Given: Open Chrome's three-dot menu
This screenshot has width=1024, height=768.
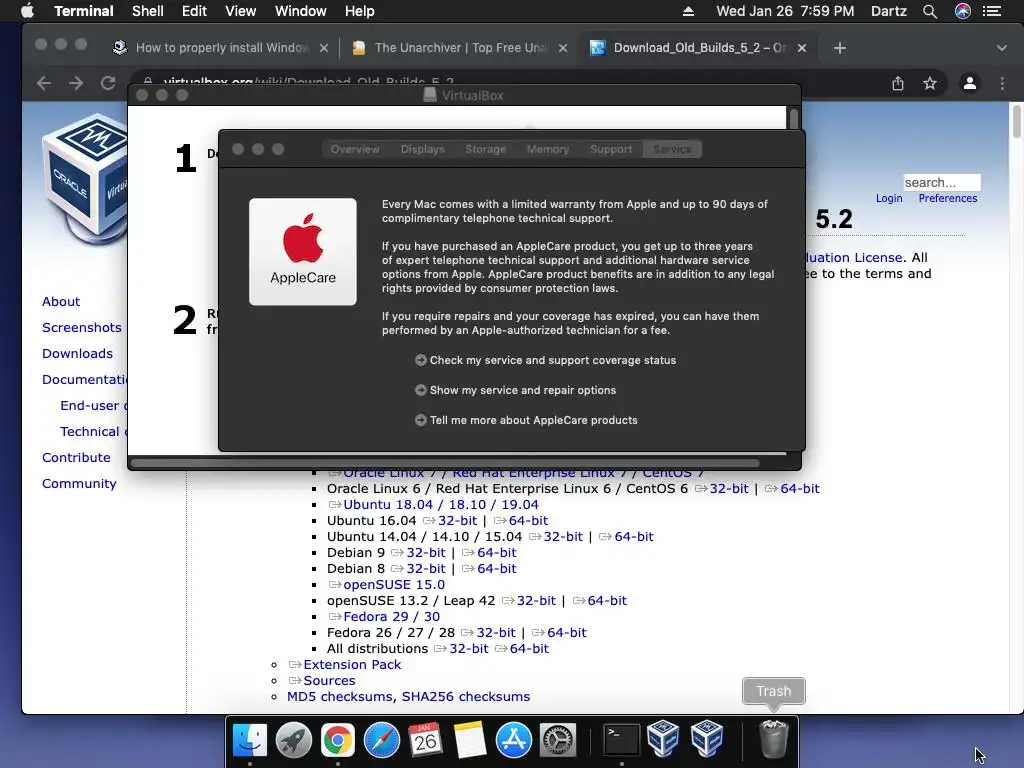Looking at the screenshot, I should 1002,83.
